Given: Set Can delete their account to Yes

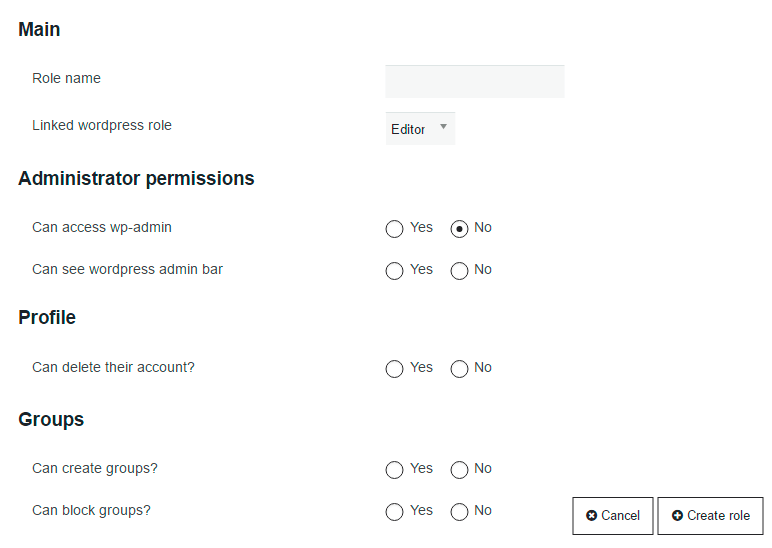Looking at the screenshot, I should click(x=394, y=369).
